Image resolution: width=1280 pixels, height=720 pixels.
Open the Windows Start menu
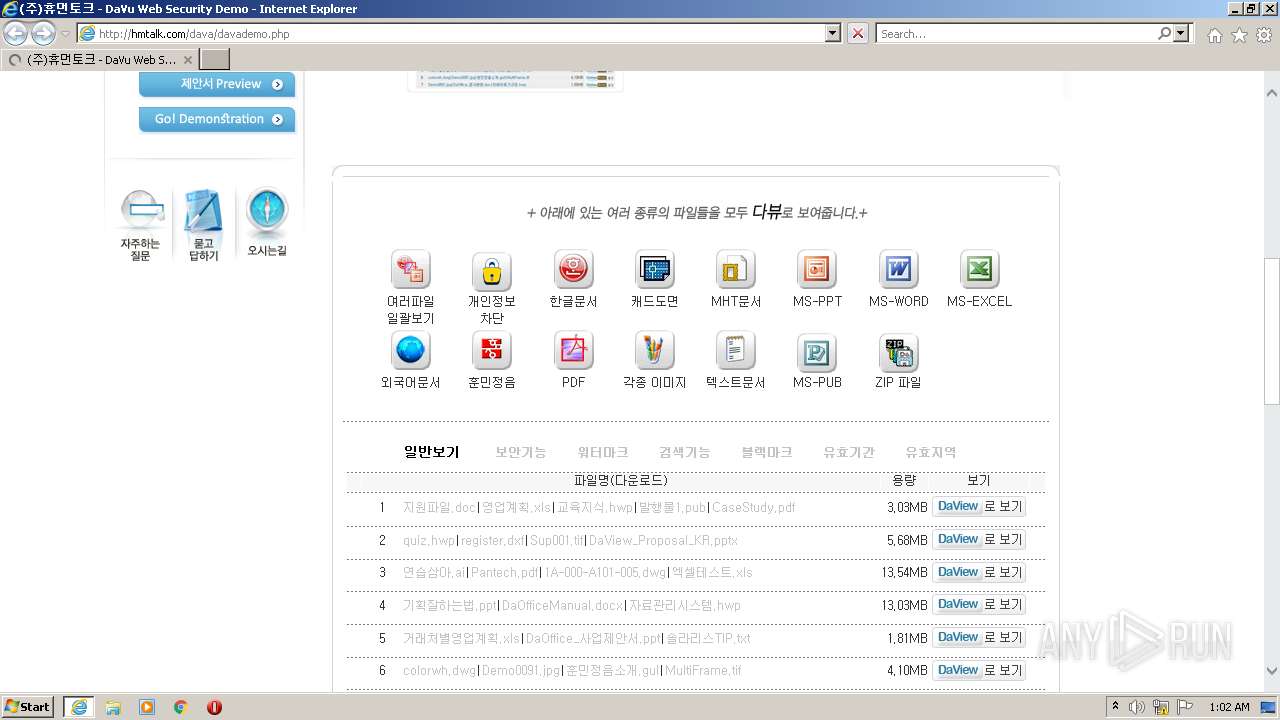click(28, 707)
